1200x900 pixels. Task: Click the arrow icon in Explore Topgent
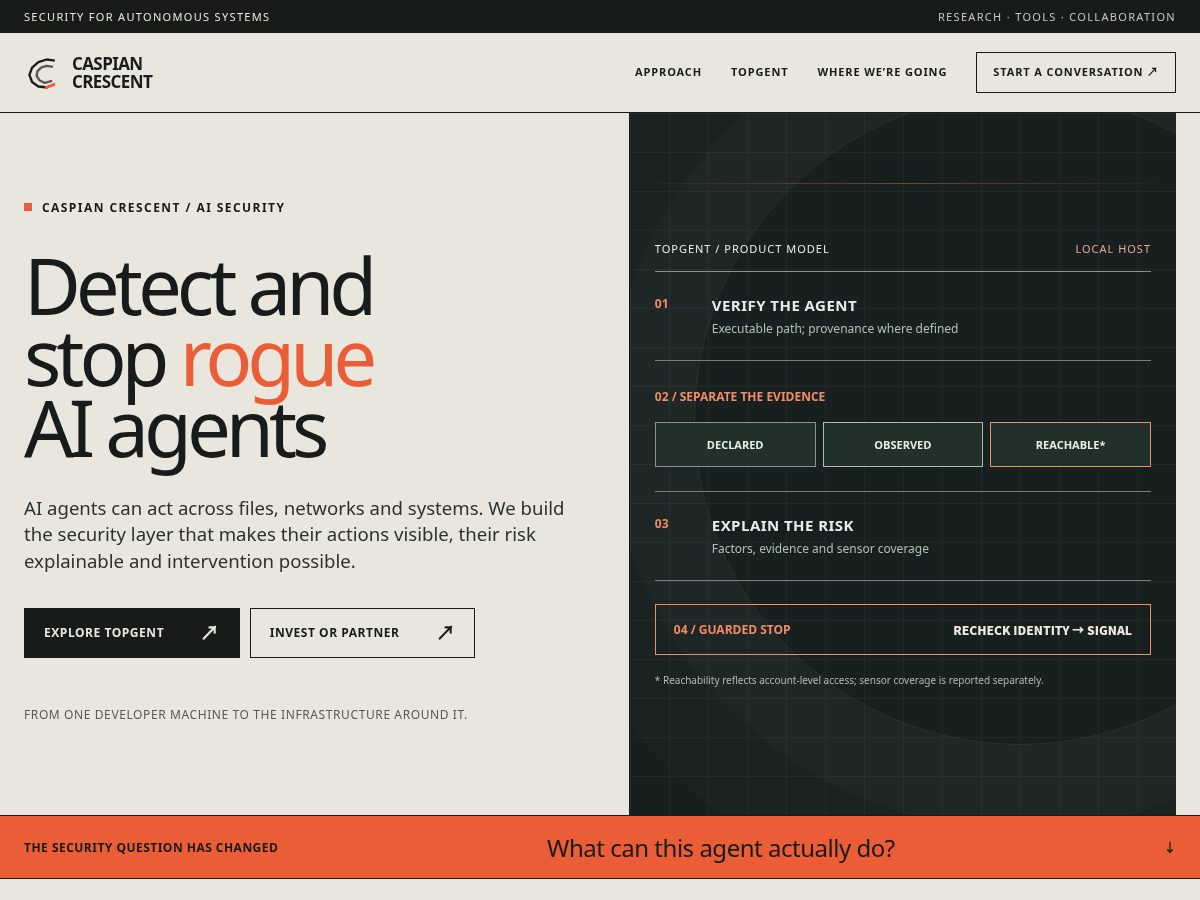click(209, 632)
